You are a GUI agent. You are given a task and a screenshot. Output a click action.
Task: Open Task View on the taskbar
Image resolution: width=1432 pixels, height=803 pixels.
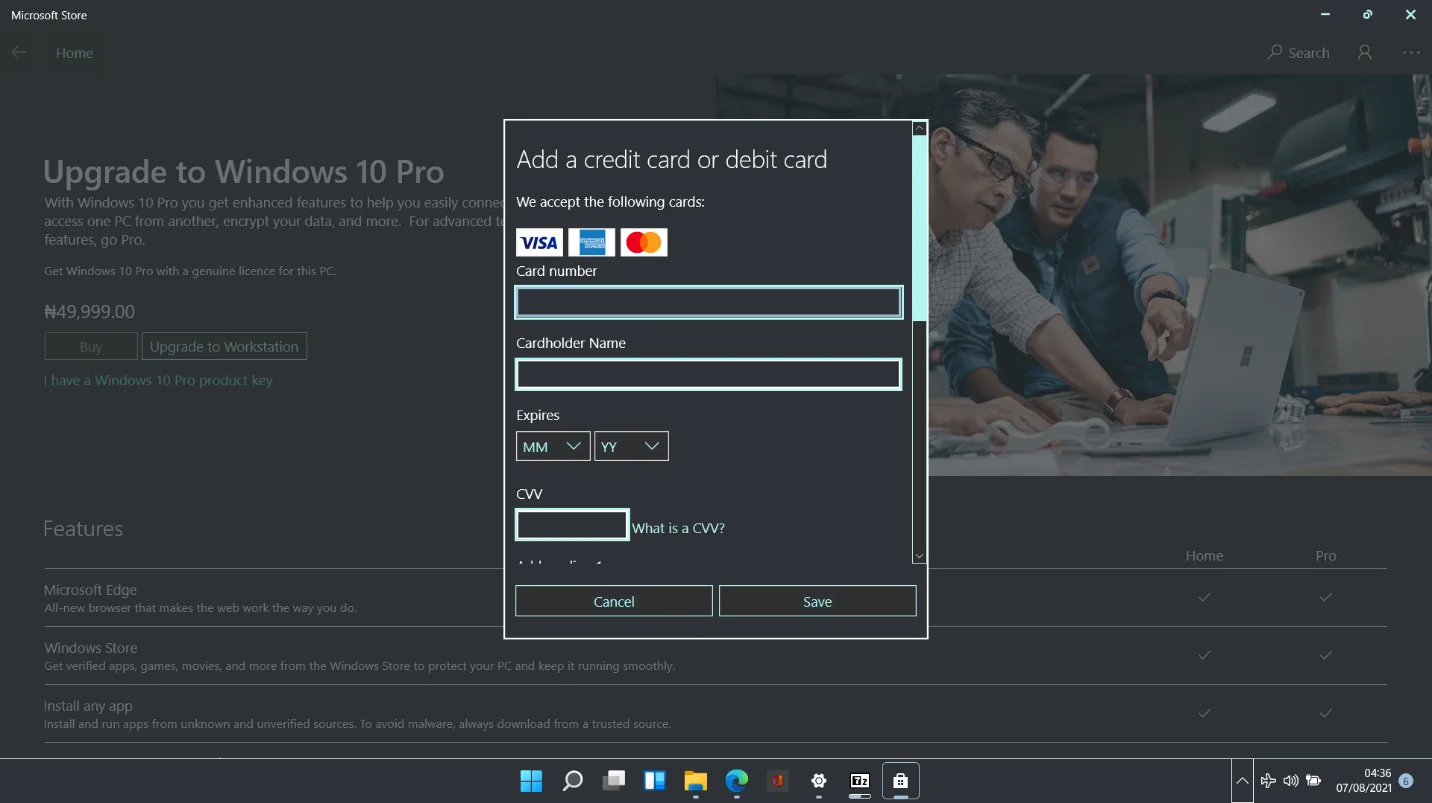(x=614, y=781)
